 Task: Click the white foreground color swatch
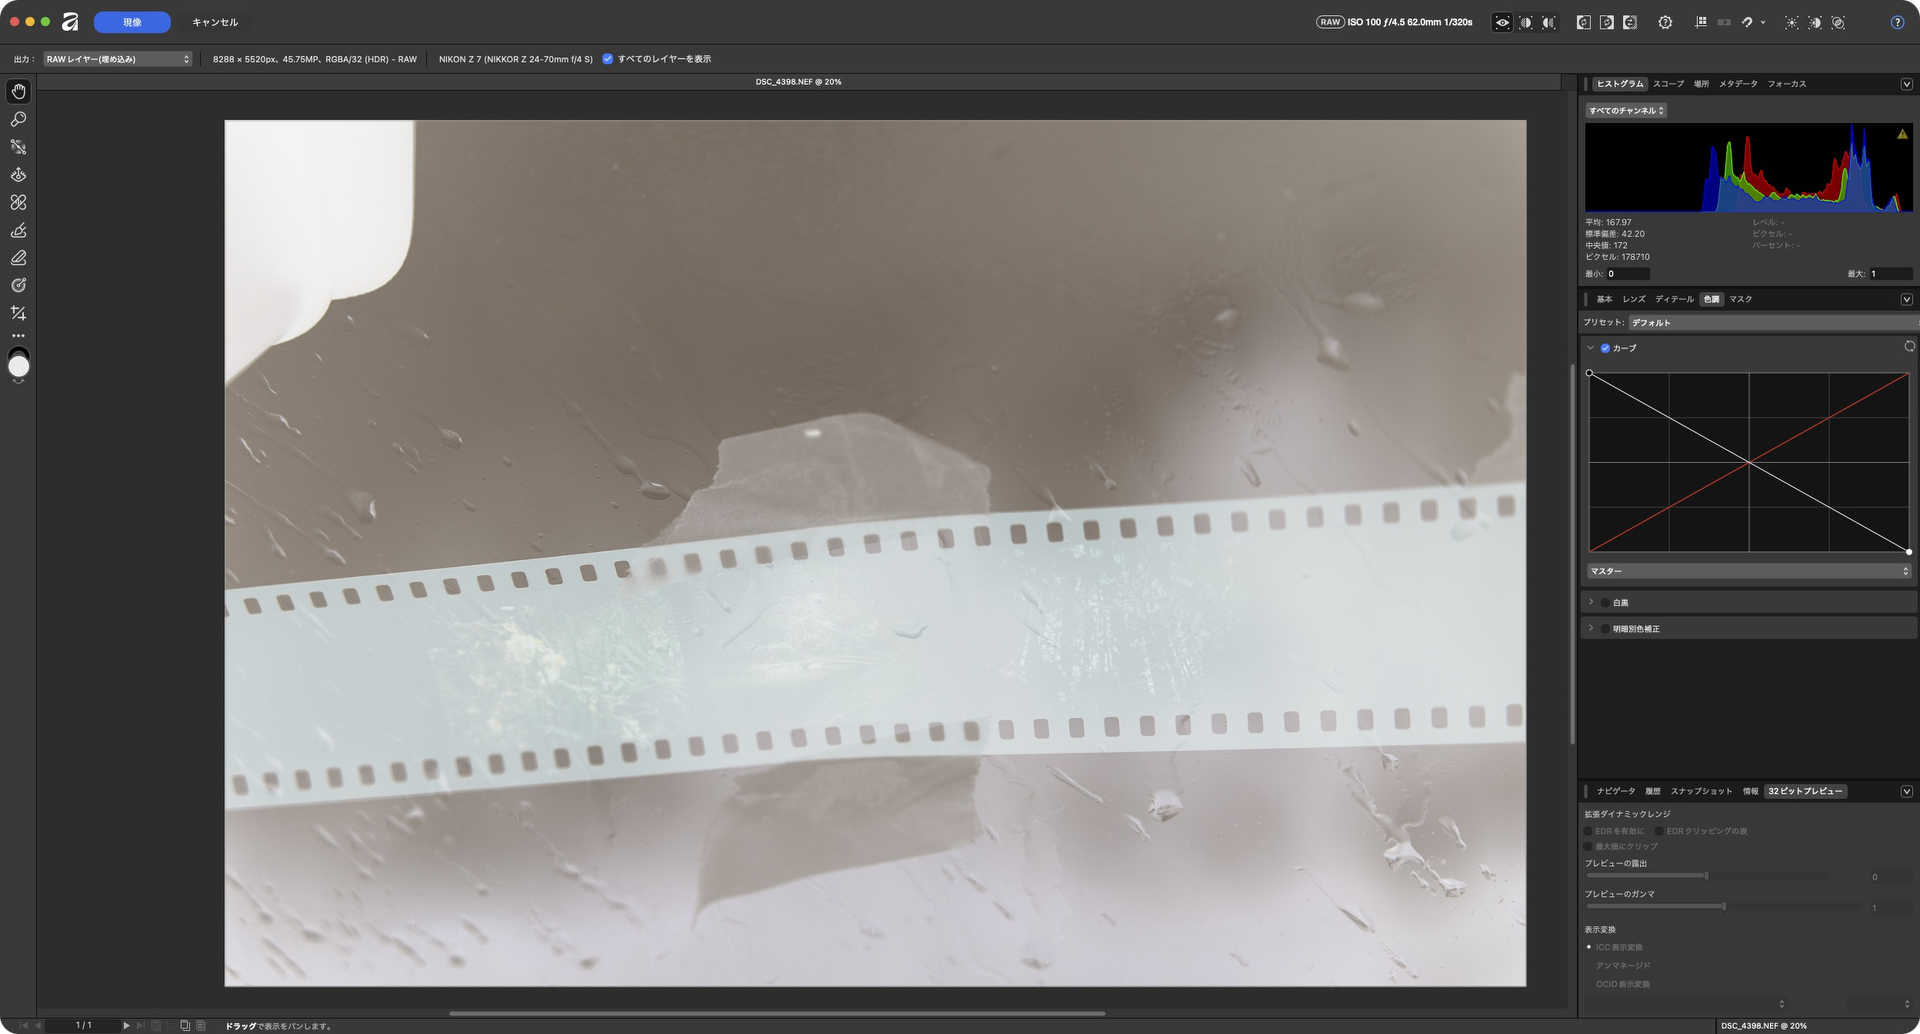[18, 367]
